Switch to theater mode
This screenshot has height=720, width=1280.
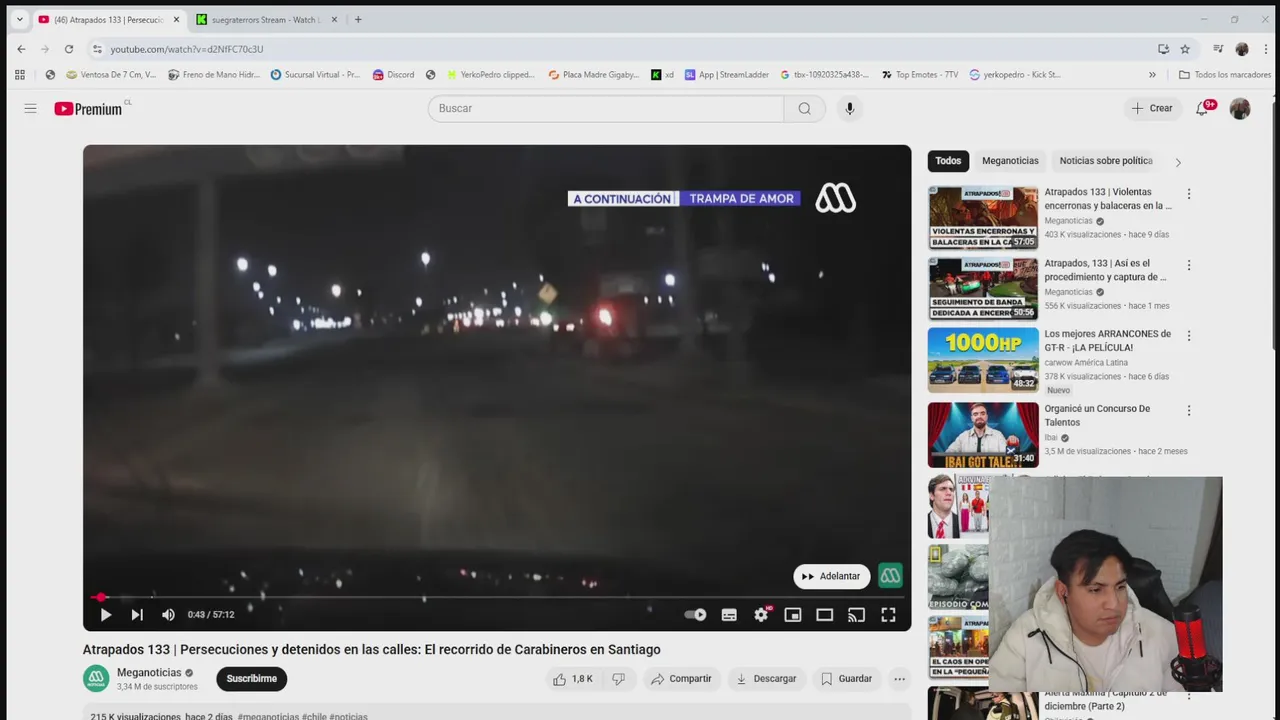(825, 615)
